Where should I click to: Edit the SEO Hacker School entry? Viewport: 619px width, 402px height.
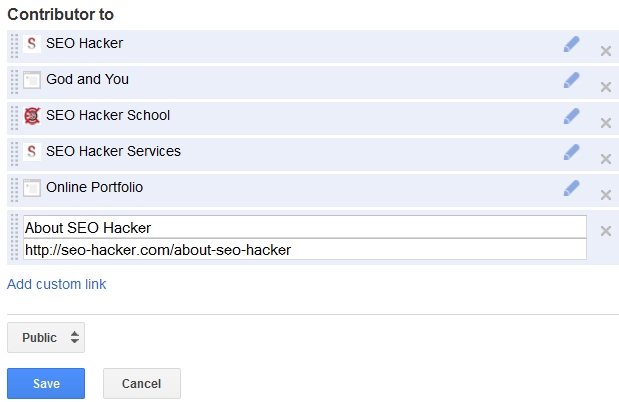571,116
